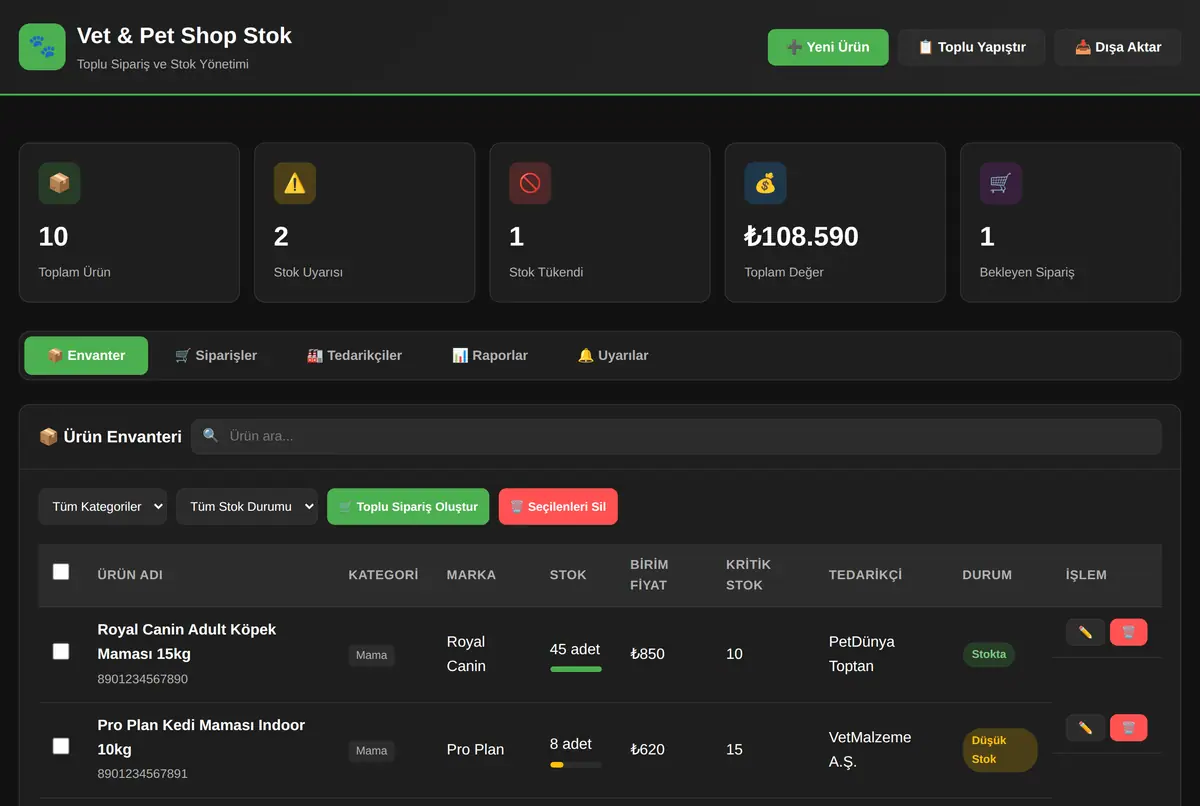Switch to the Envanter tab
The image size is (1200, 806).
pyautogui.click(x=86, y=356)
